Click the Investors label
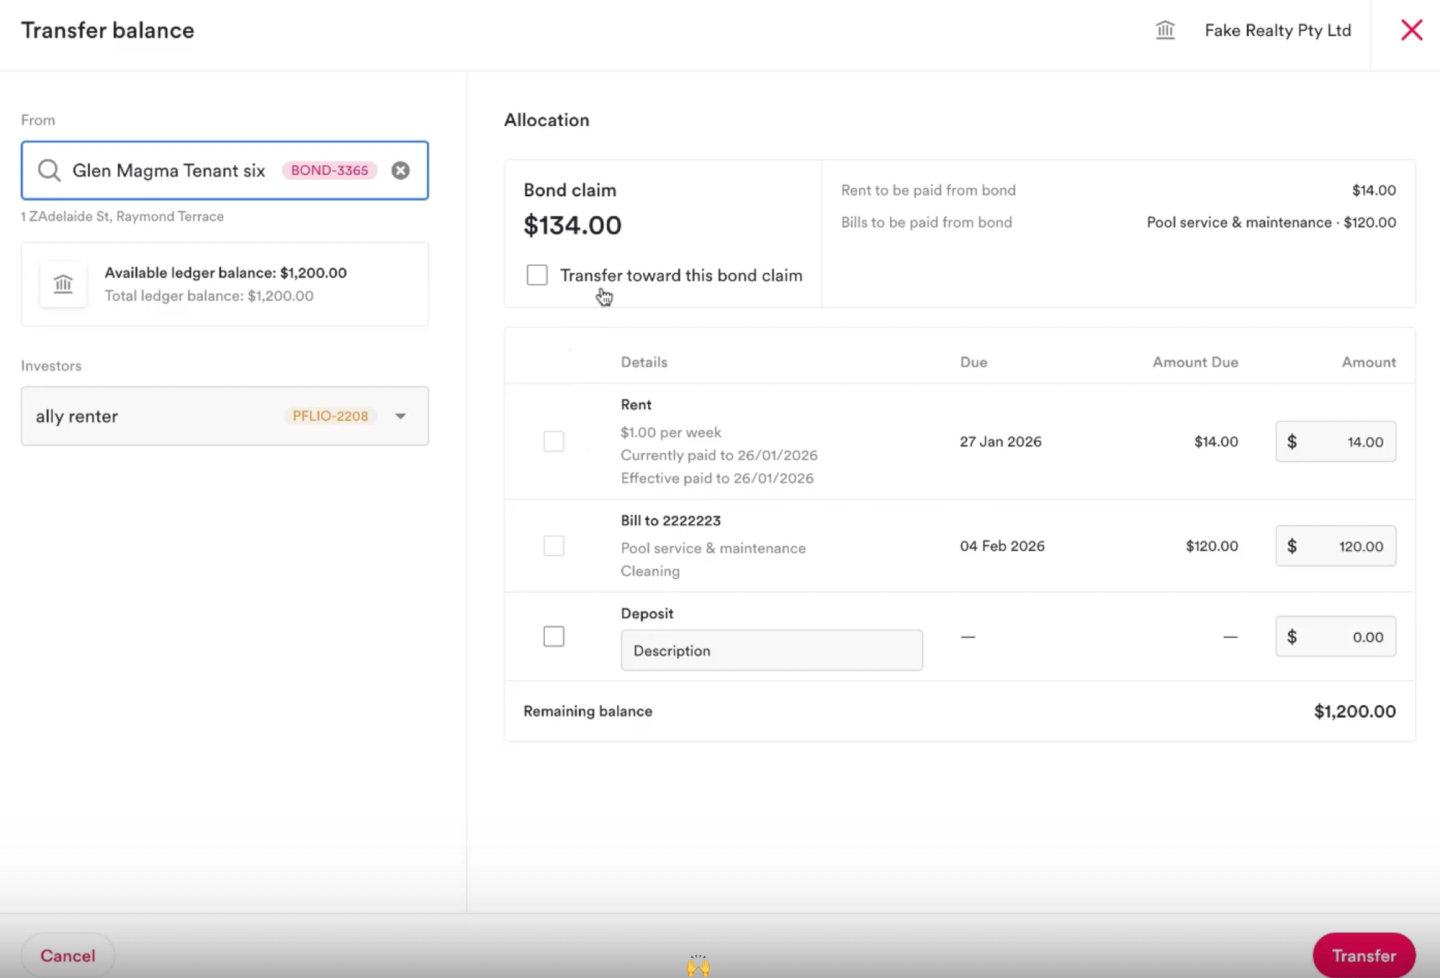This screenshot has height=978, width=1440. 51,366
